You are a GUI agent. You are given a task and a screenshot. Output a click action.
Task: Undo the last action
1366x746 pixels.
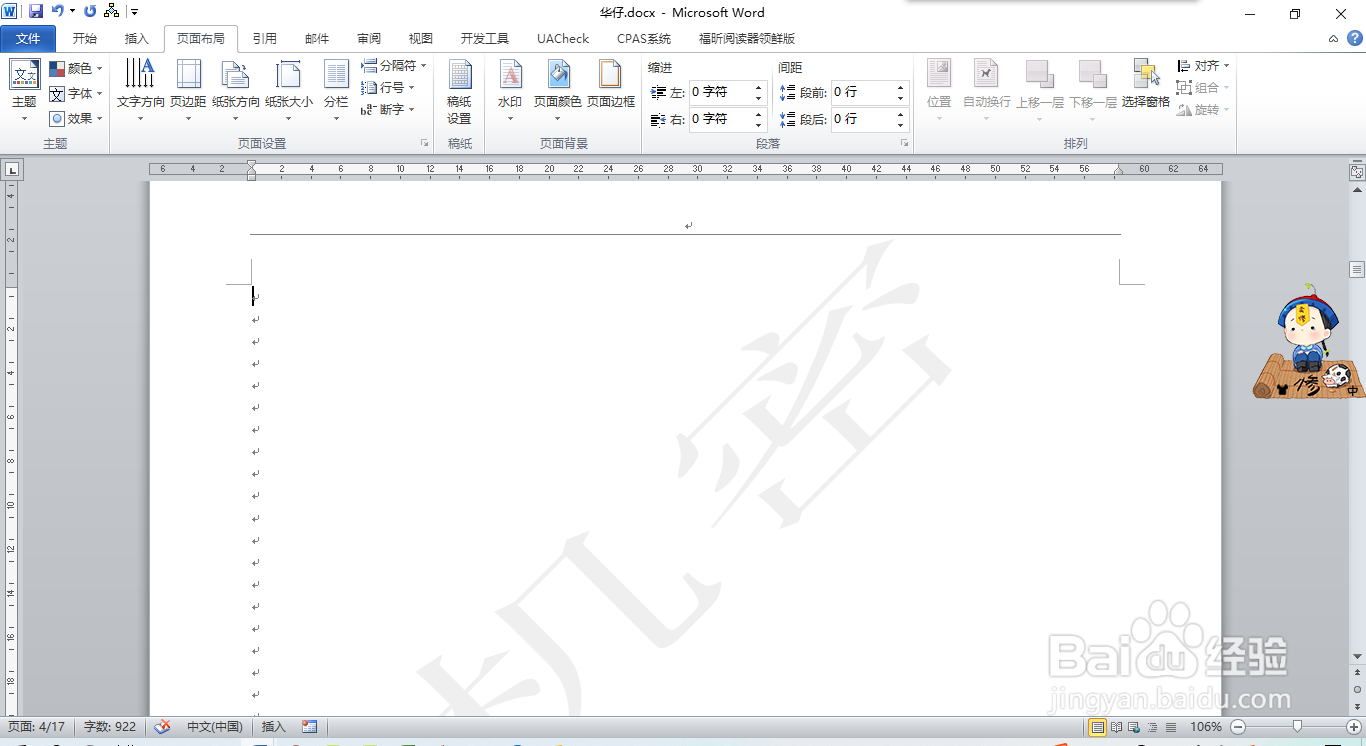pos(58,12)
